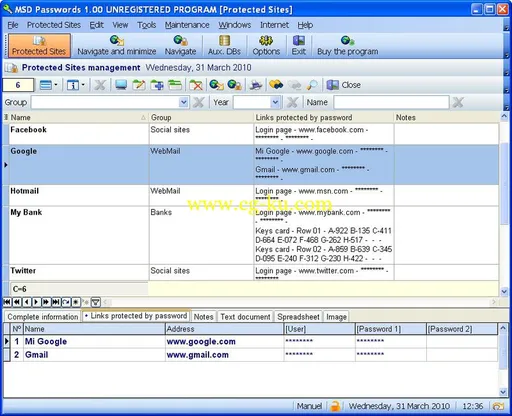512x416 pixels.
Task: Expand the grid view mode dropdown arrow
Action: [56, 85]
